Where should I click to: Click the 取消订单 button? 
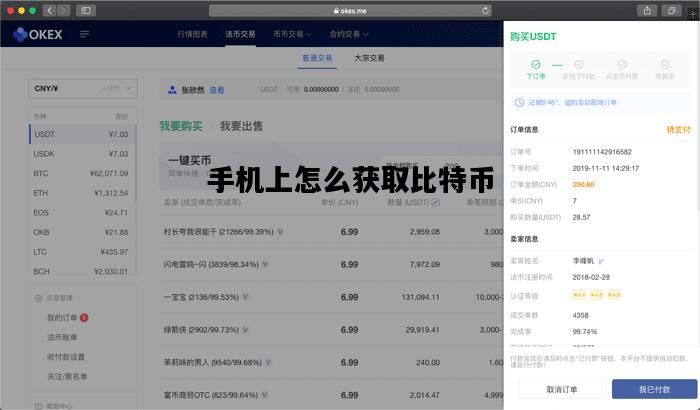tap(562, 389)
